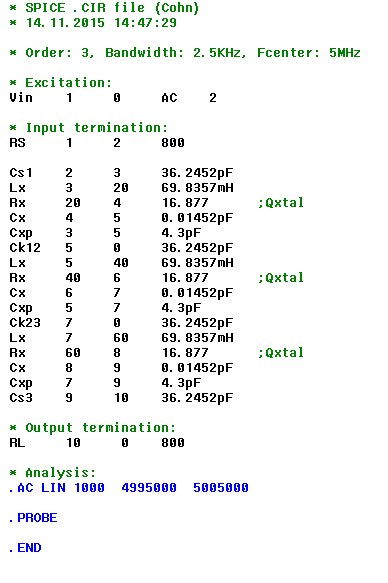Viewport: 388px width, 583px height.
Task: Click the 'SPICE .CIR file (Cohn)' comment line
Action: pos(104,8)
